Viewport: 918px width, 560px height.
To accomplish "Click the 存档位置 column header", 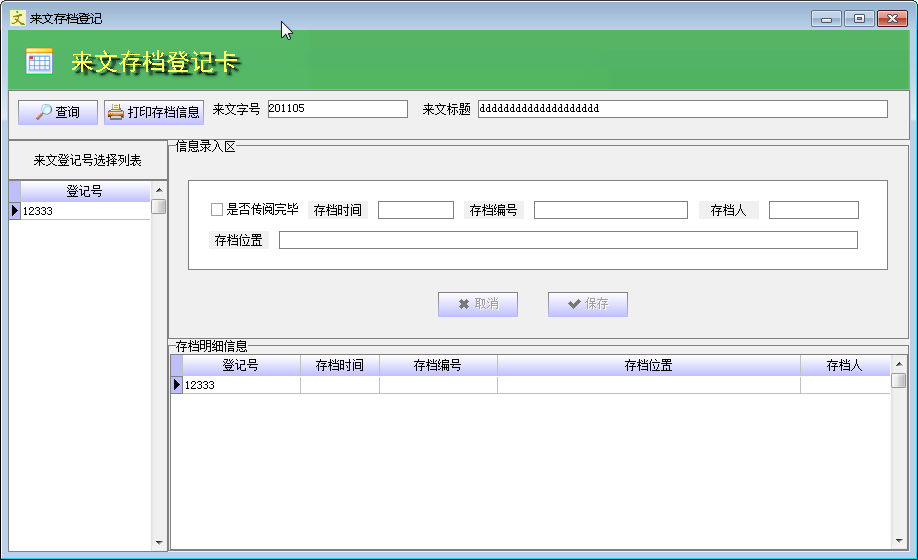I will pyautogui.click(x=648, y=366).
